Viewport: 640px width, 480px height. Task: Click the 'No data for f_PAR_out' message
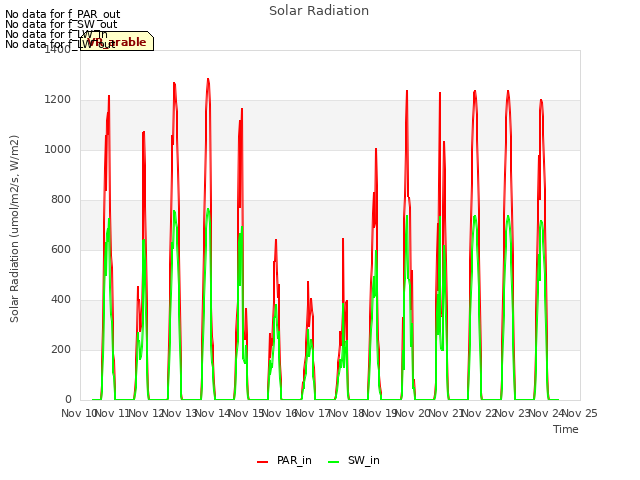[62, 14]
